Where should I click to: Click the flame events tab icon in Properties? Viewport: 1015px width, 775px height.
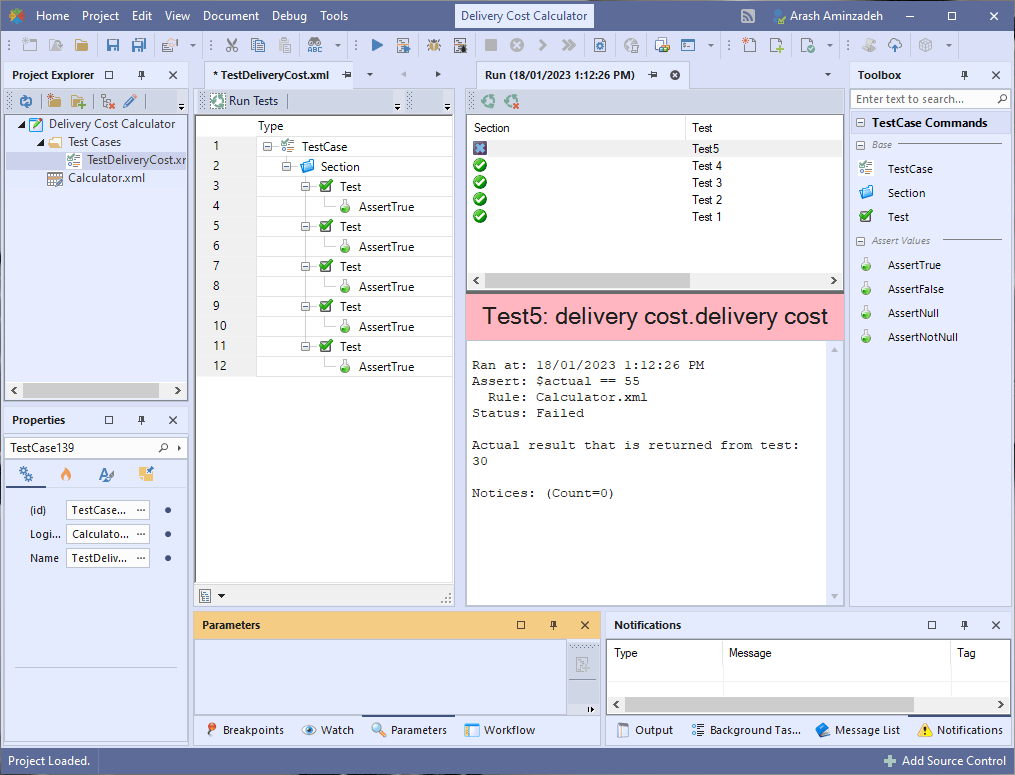(x=66, y=475)
